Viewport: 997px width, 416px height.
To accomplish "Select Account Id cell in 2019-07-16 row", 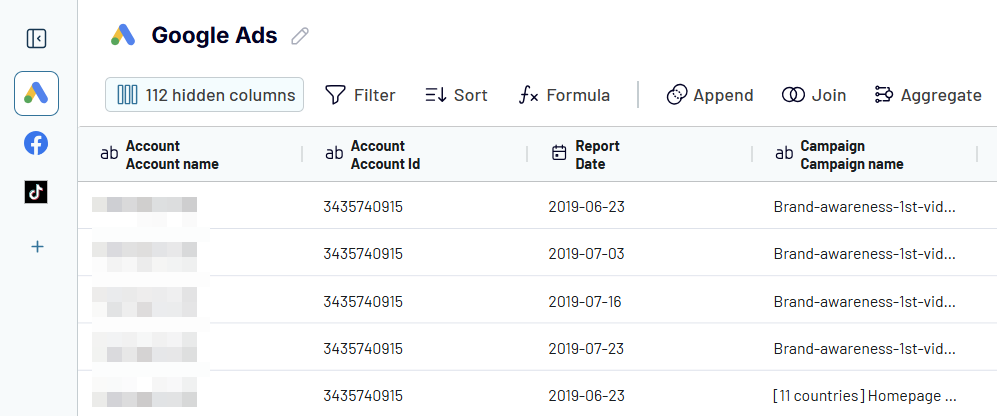I will tap(363, 301).
